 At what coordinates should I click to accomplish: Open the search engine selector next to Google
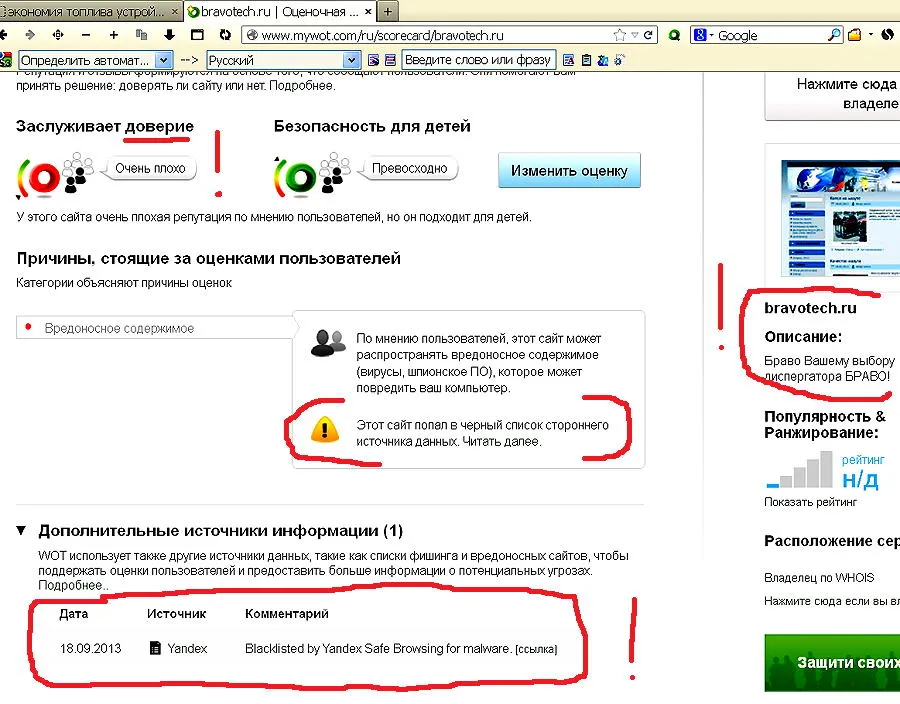pyautogui.click(x=702, y=35)
